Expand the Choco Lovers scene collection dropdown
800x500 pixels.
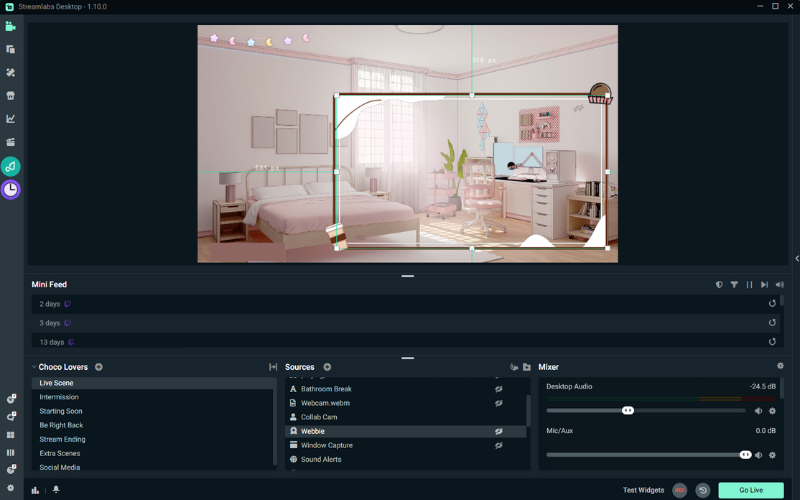(x=33, y=367)
